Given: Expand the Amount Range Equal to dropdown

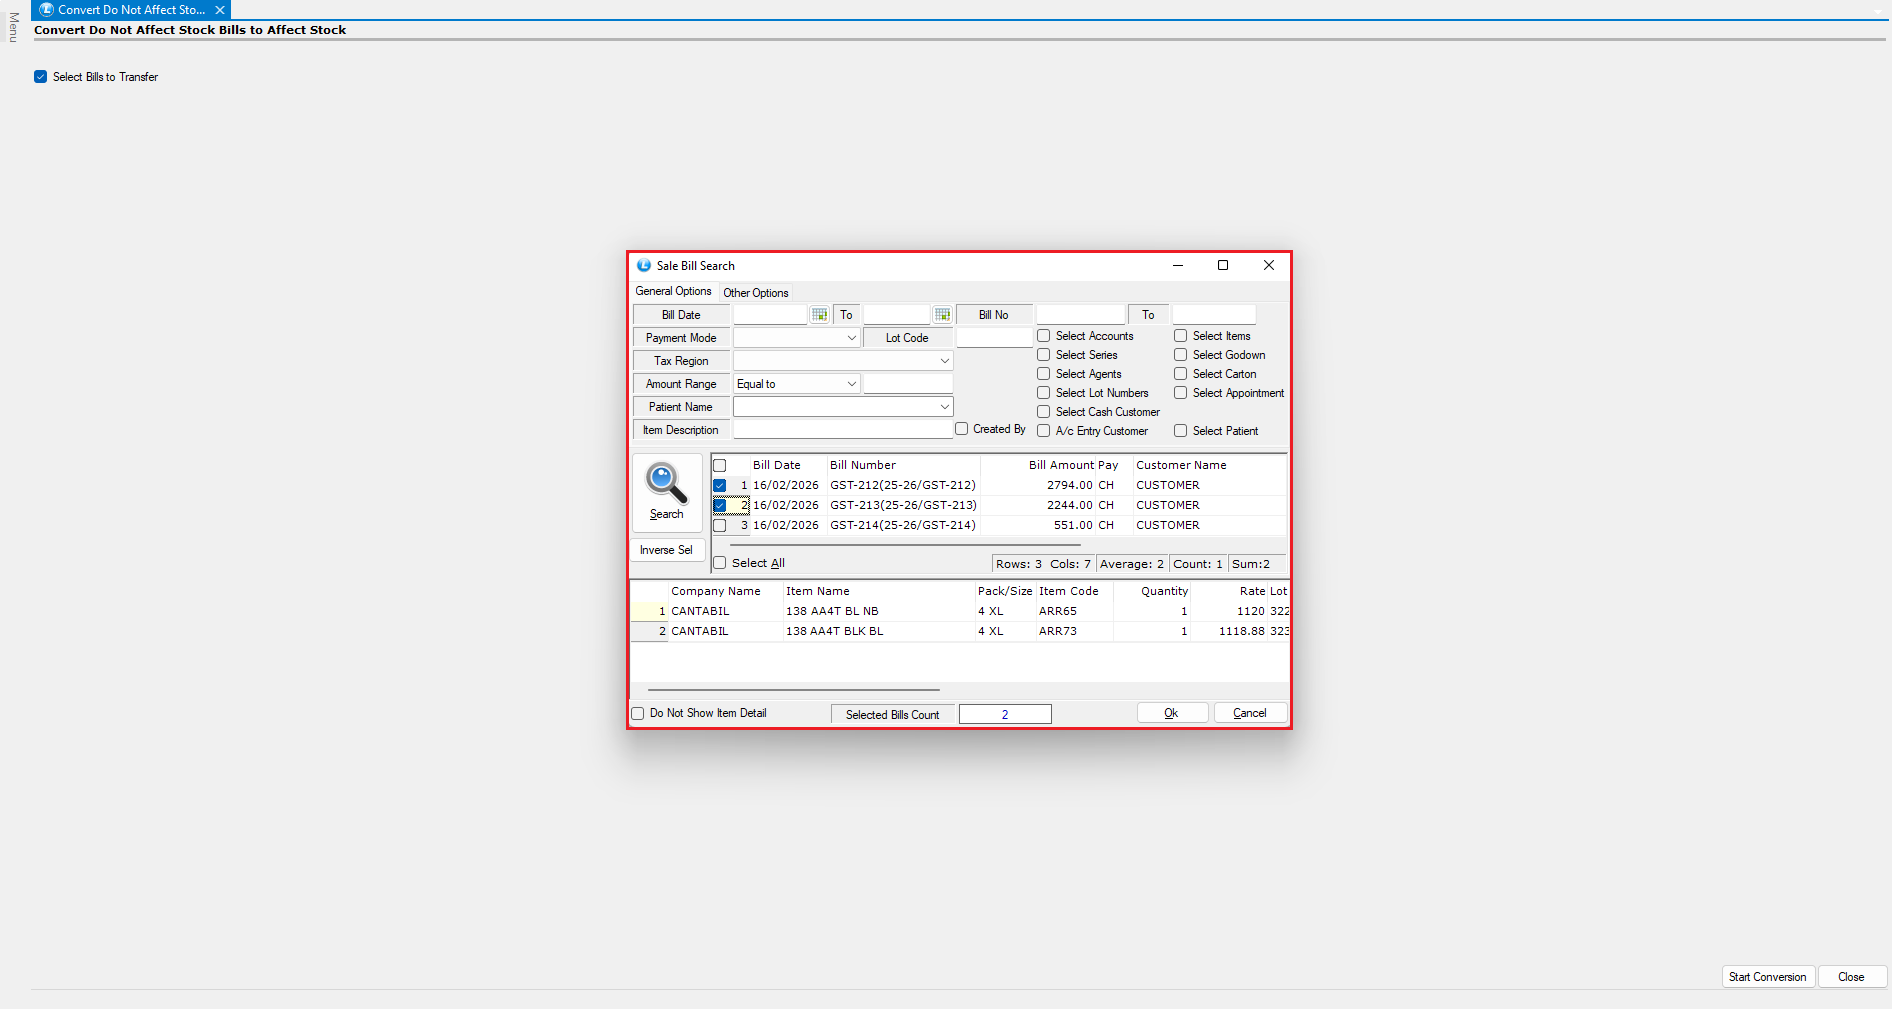Looking at the screenshot, I should click(x=851, y=384).
